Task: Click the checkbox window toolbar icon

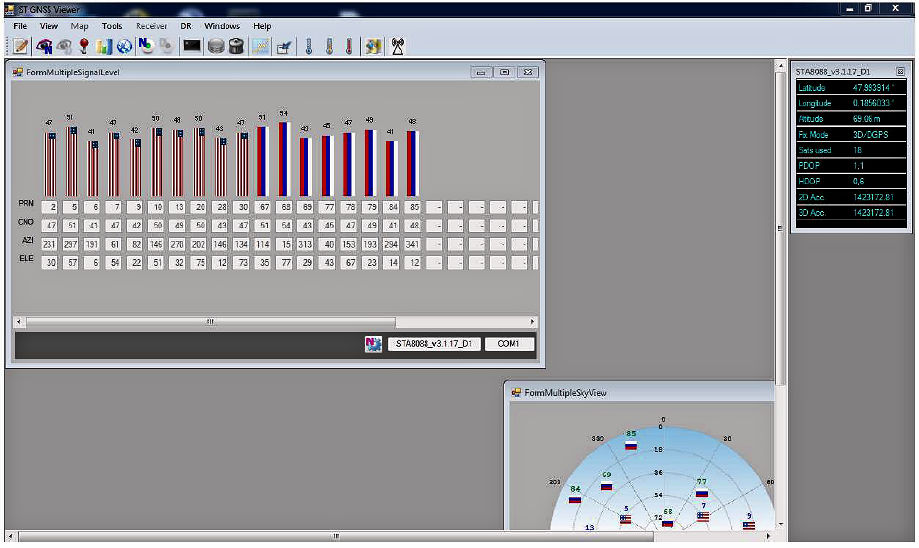Action: 283,46
